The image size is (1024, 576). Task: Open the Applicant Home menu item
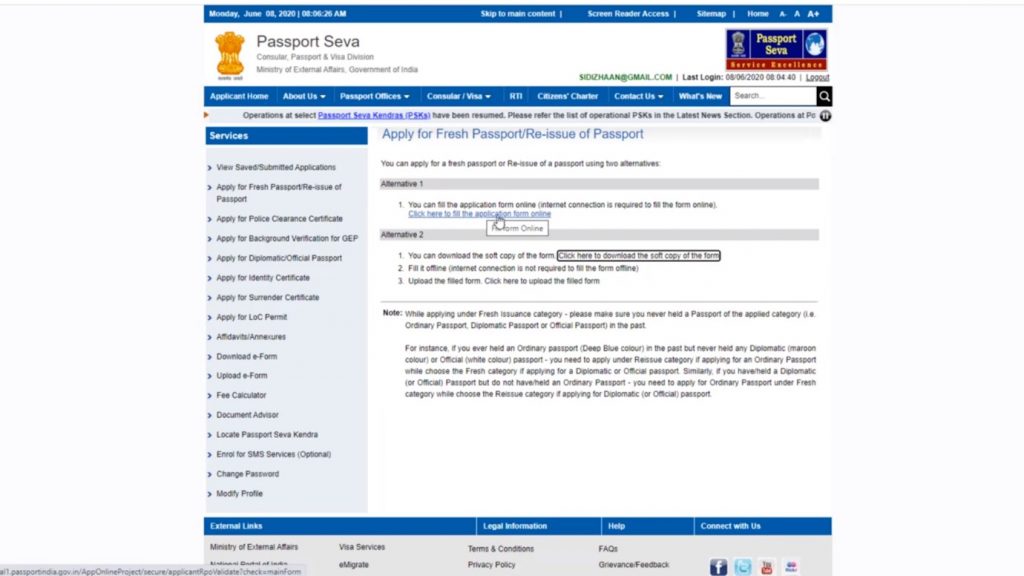point(239,96)
